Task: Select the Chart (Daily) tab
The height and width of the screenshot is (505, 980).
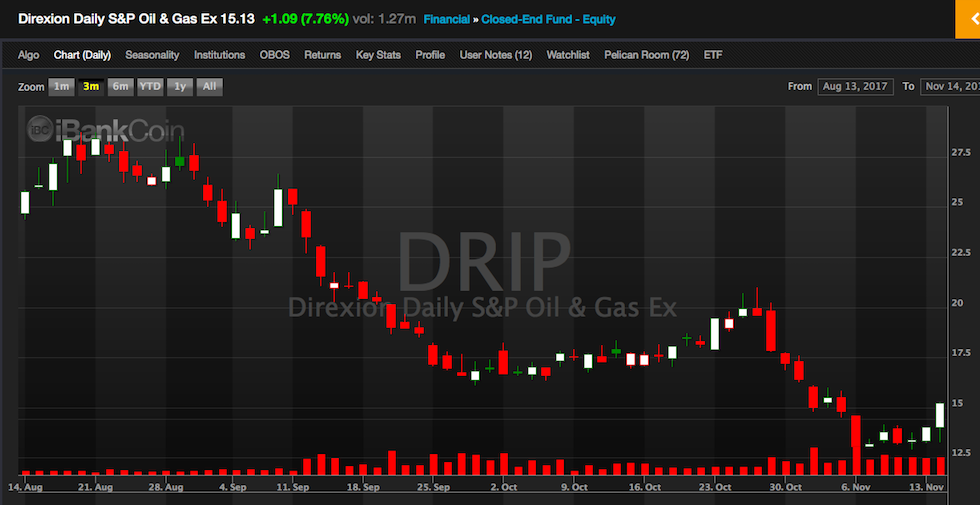Action: pyautogui.click(x=82, y=55)
